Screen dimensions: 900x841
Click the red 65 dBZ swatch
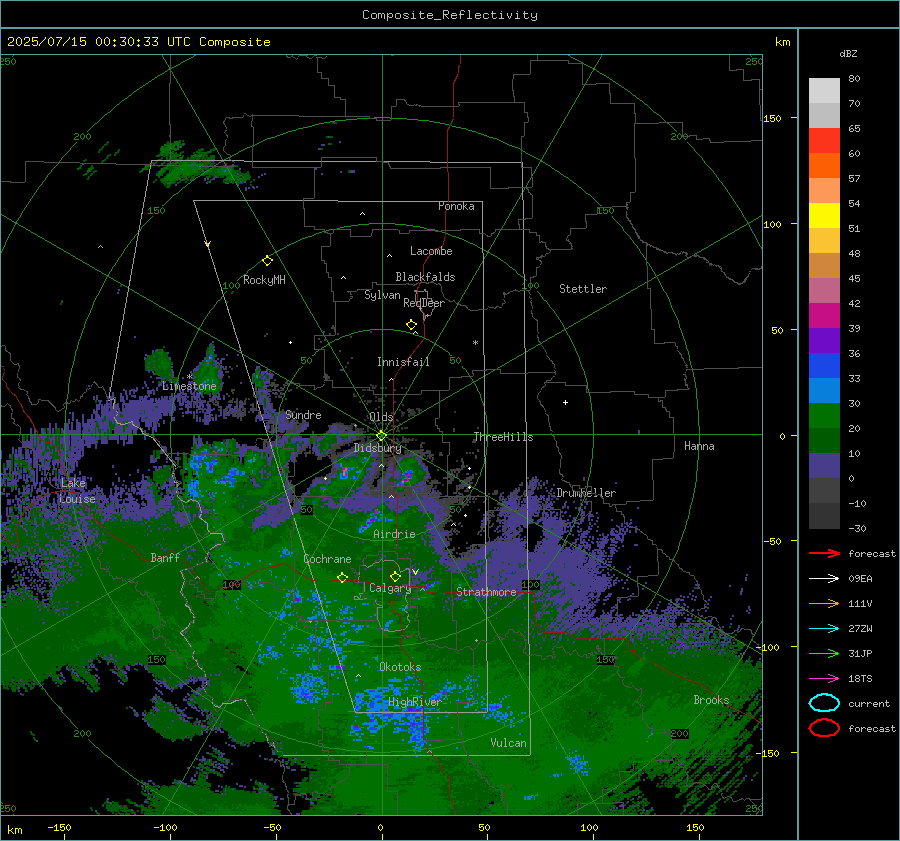(x=824, y=140)
